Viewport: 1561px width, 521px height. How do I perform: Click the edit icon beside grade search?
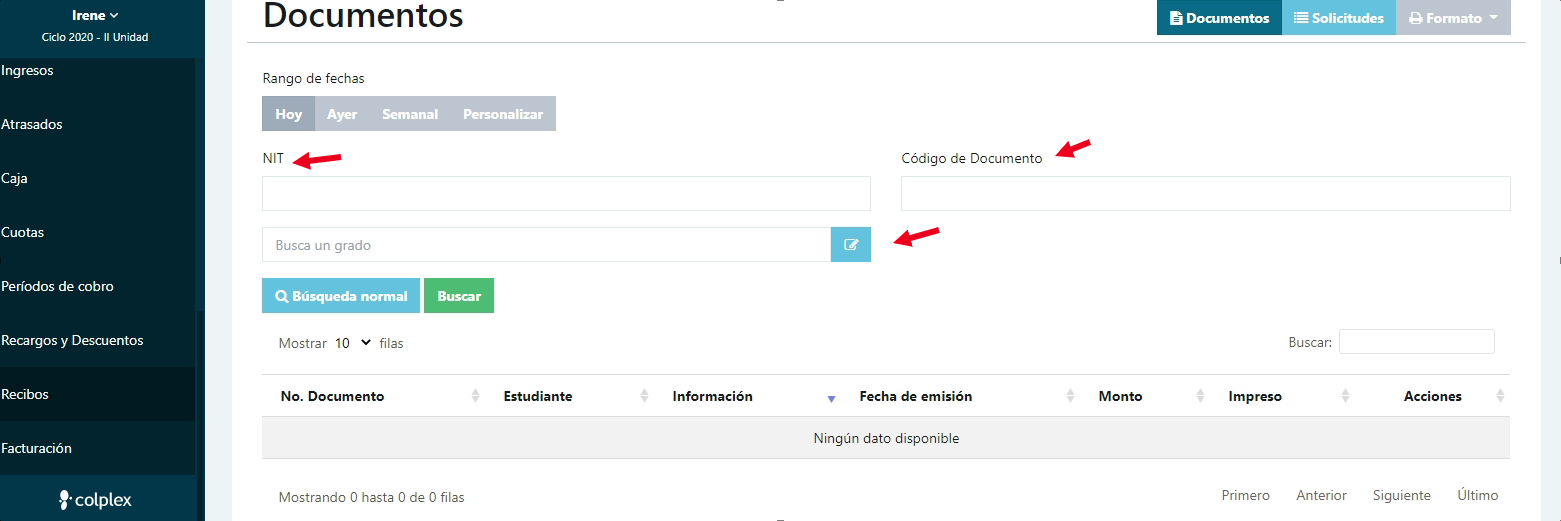pyautogui.click(x=851, y=245)
